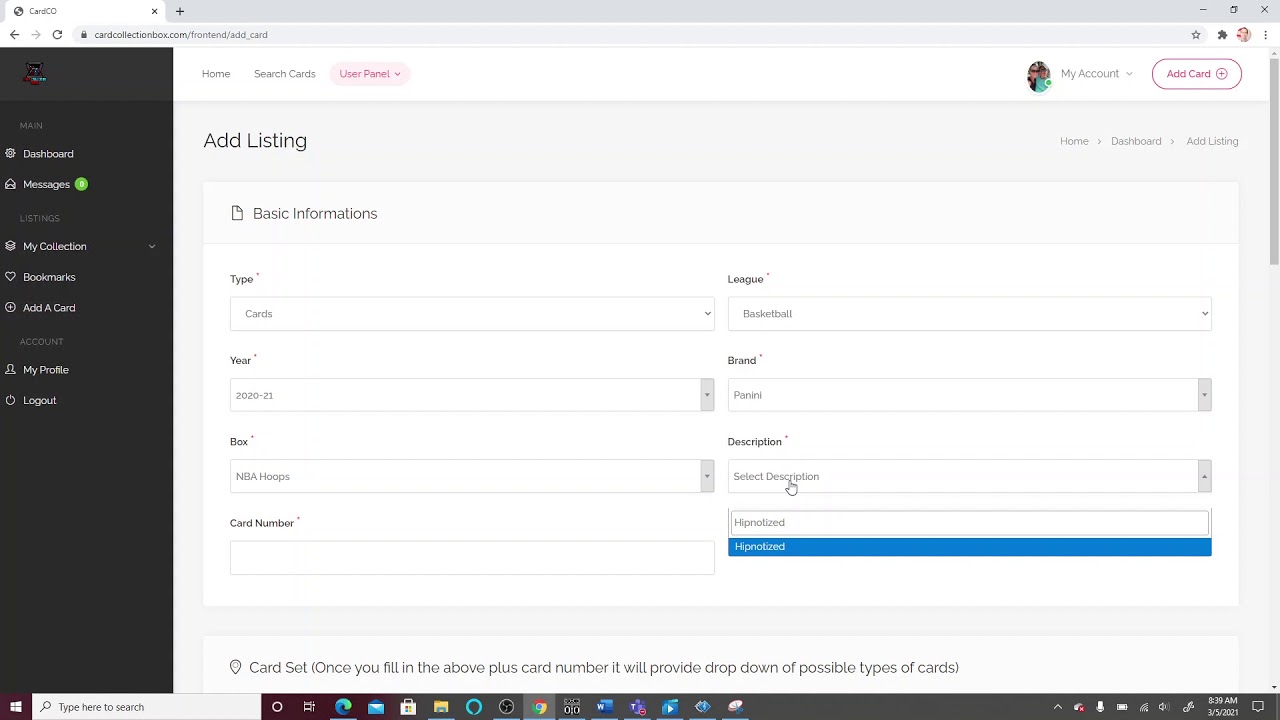Viewport: 1280px width, 720px height.
Task: Open Search Cards page
Action: click(x=284, y=74)
